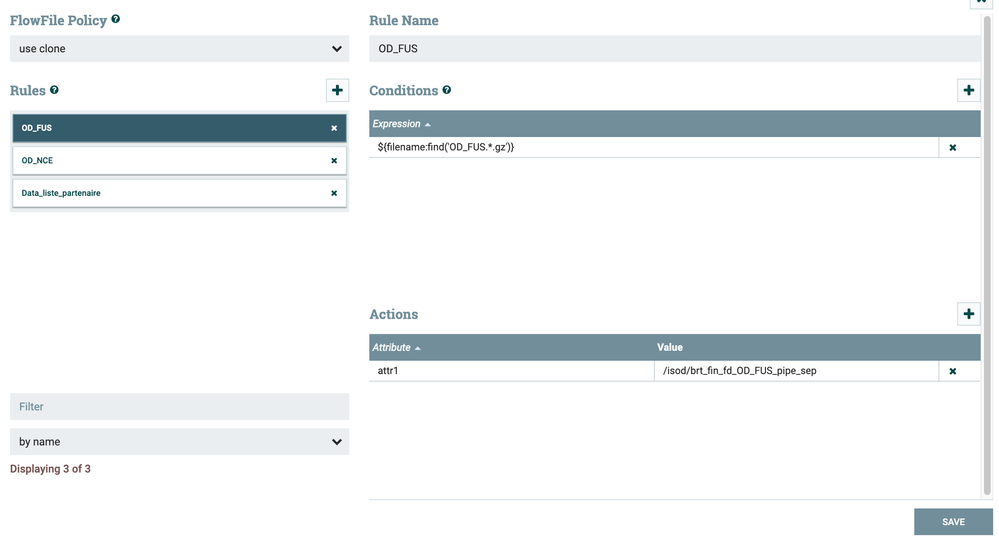This screenshot has height=542, width=999.
Task: Show Rules help question mark icon
Action: (x=54, y=90)
